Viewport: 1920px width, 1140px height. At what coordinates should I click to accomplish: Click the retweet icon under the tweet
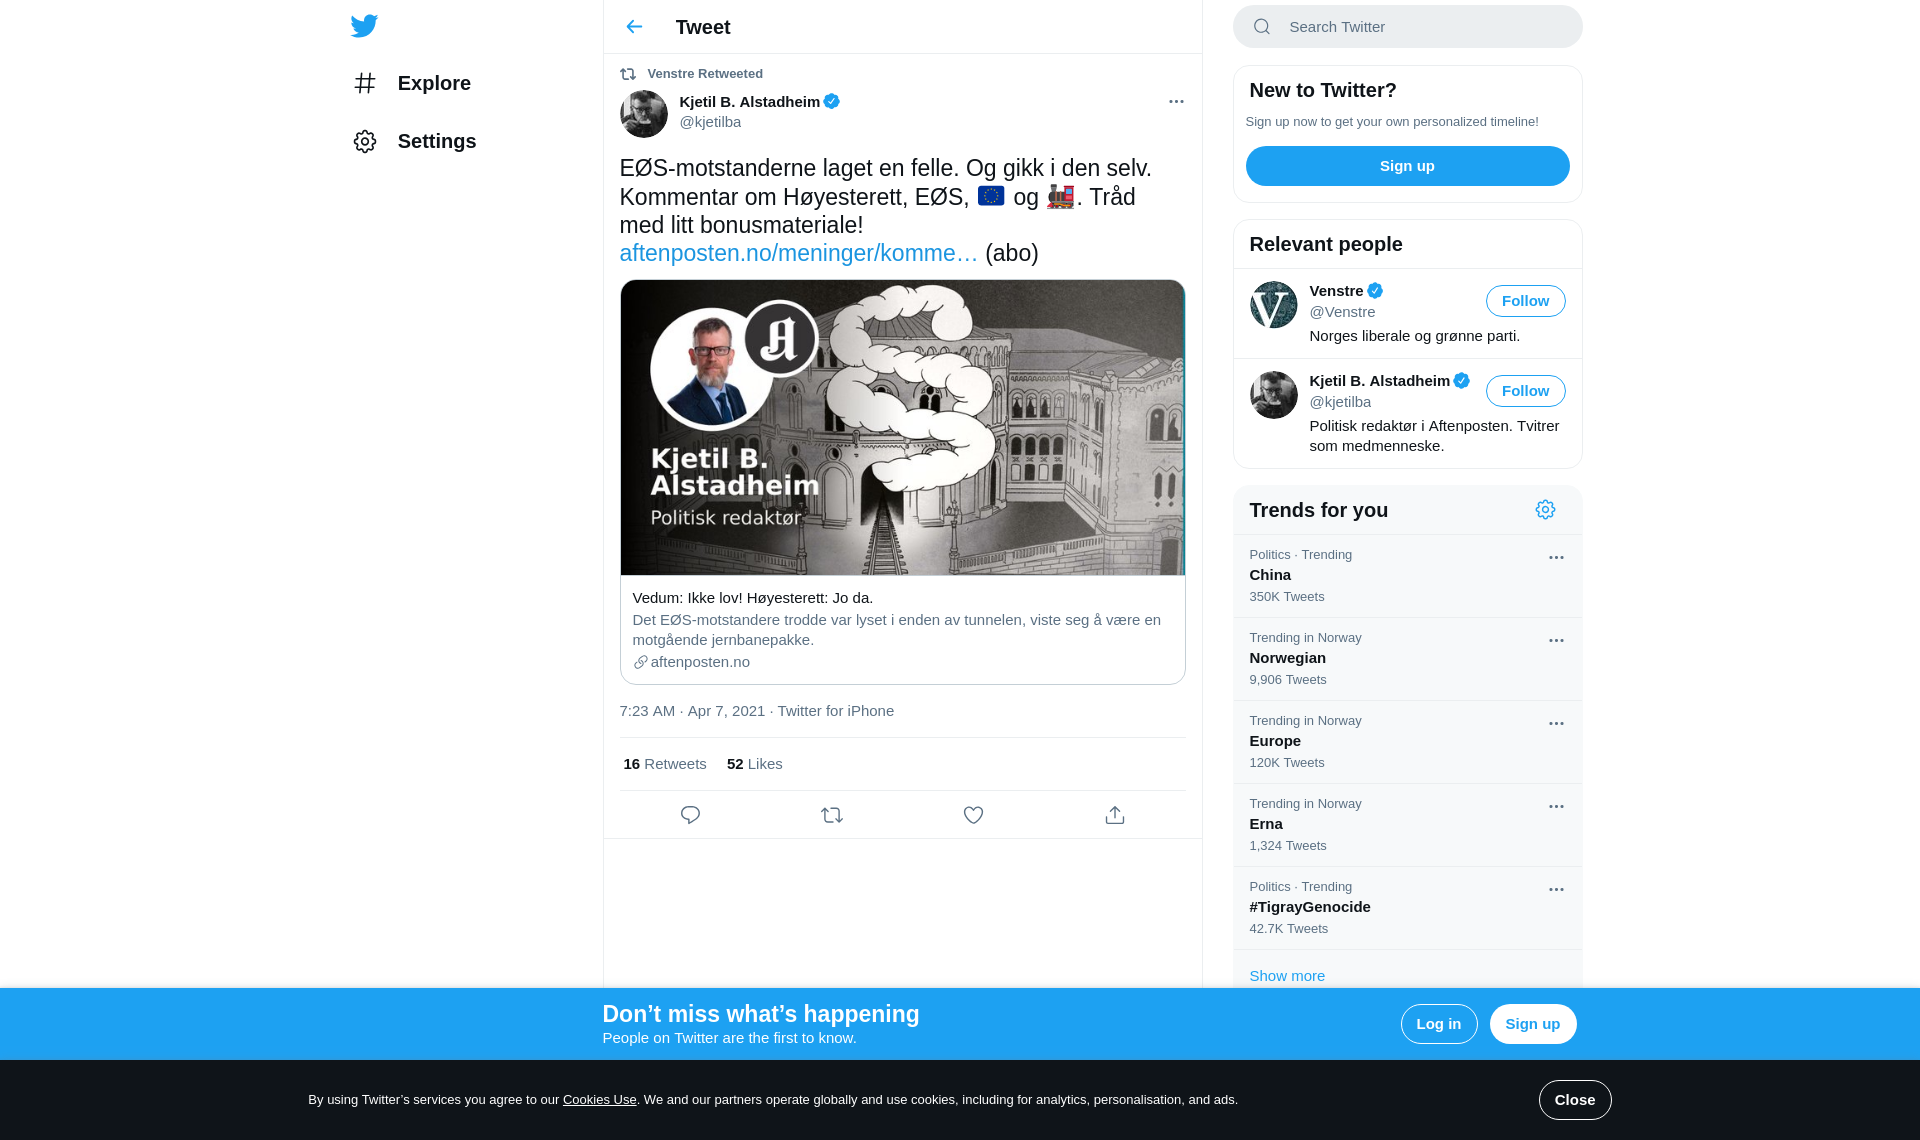832,815
